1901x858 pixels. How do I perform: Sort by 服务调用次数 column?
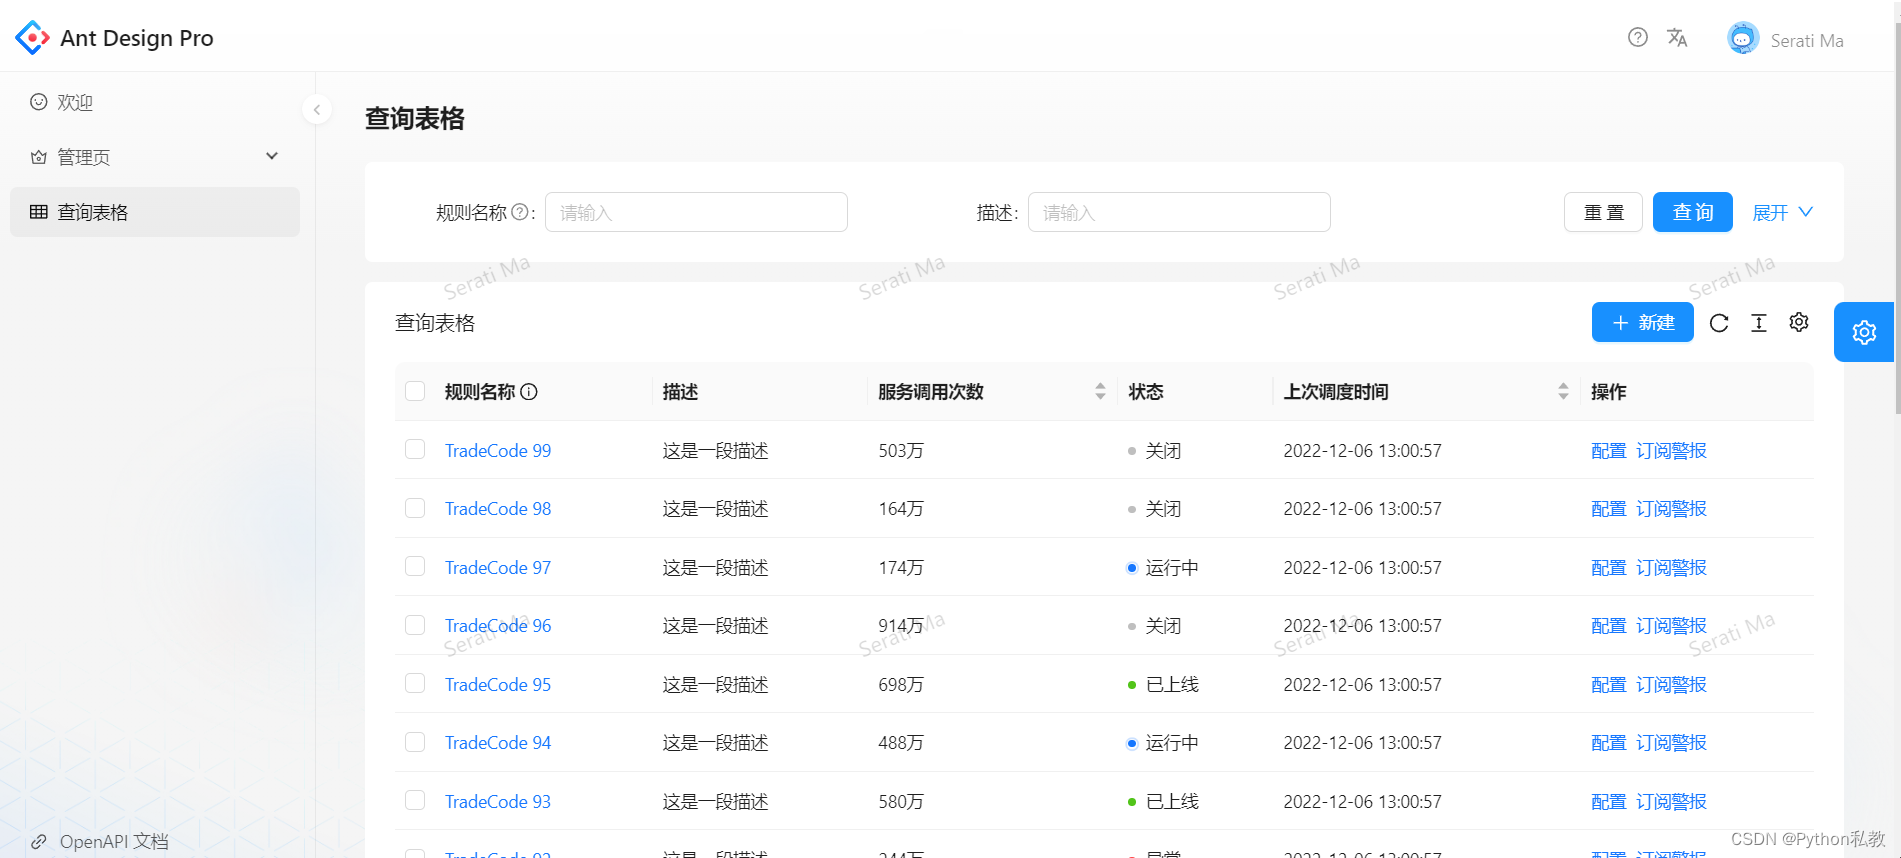click(x=1100, y=391)
